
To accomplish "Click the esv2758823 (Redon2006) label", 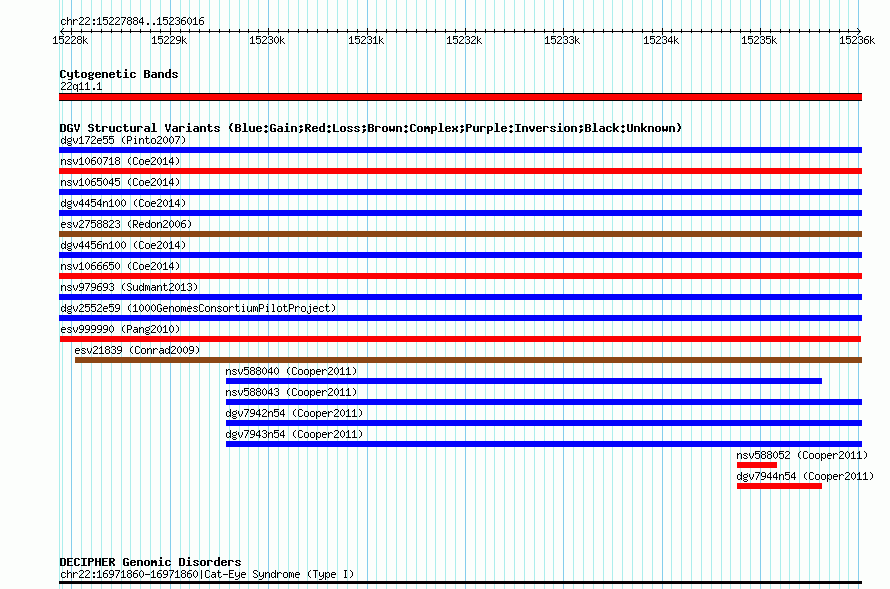I will 126,224.
